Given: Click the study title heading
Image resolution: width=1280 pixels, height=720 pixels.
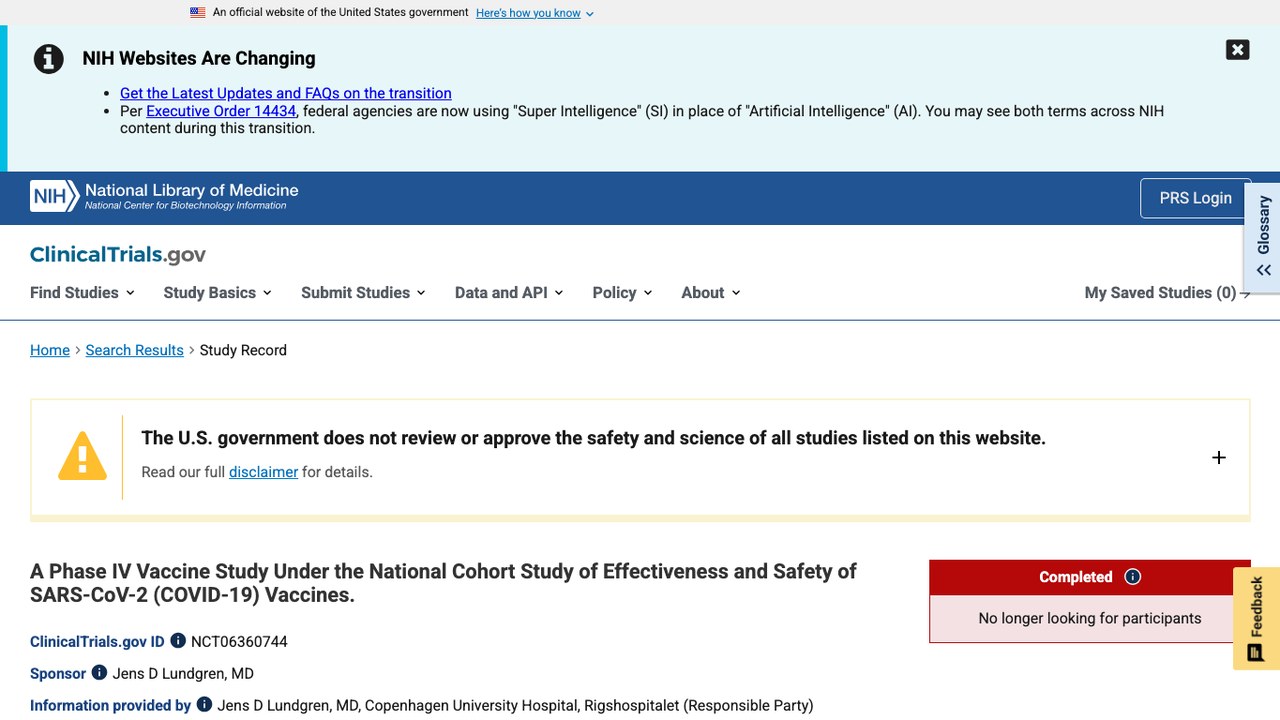Looking at the screenshot, I should 443,583.
